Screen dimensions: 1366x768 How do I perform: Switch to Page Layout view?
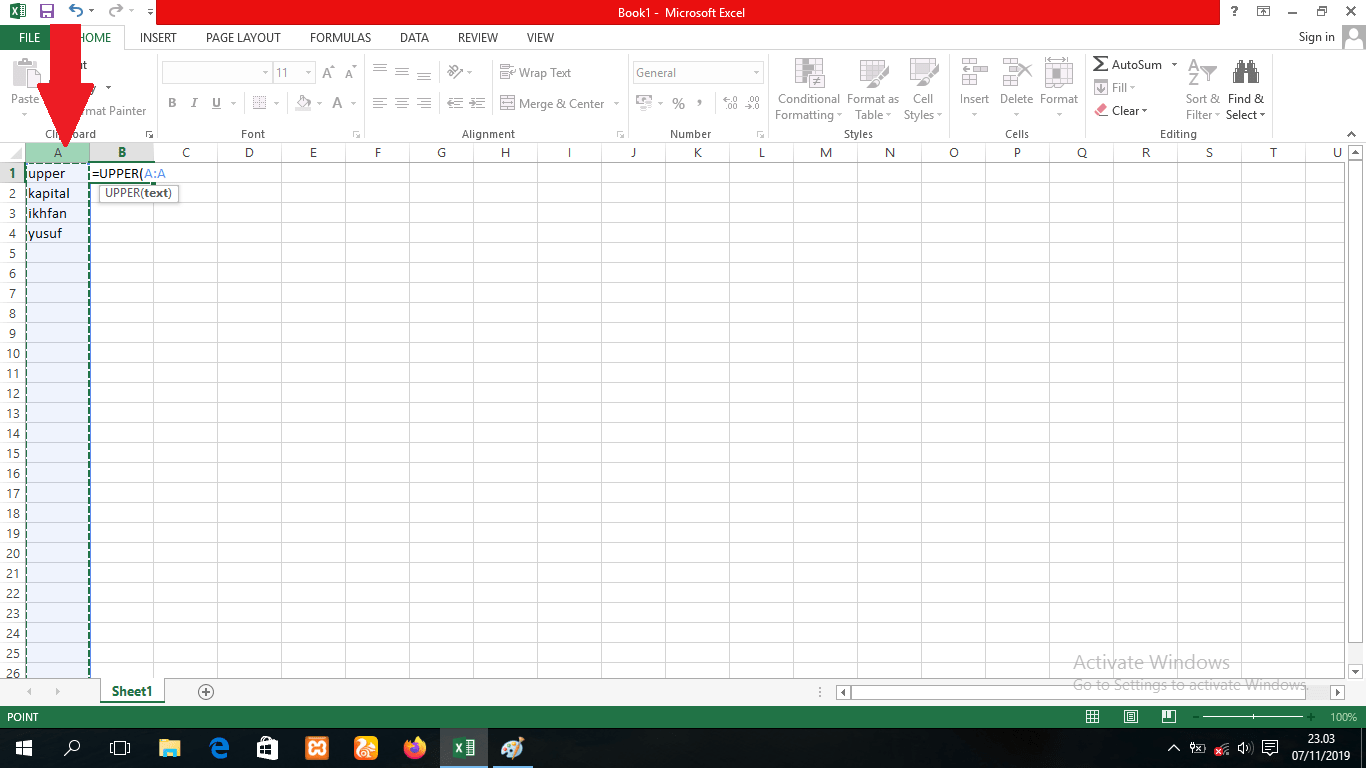(x=1130, y=717)
